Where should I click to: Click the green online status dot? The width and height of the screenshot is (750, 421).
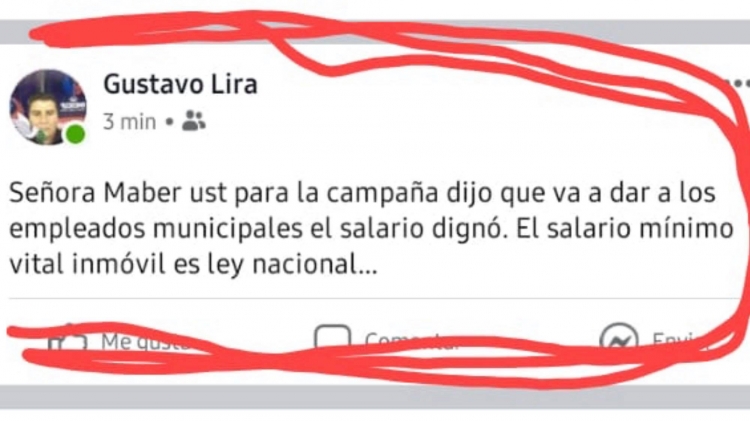tap(75, 134)
